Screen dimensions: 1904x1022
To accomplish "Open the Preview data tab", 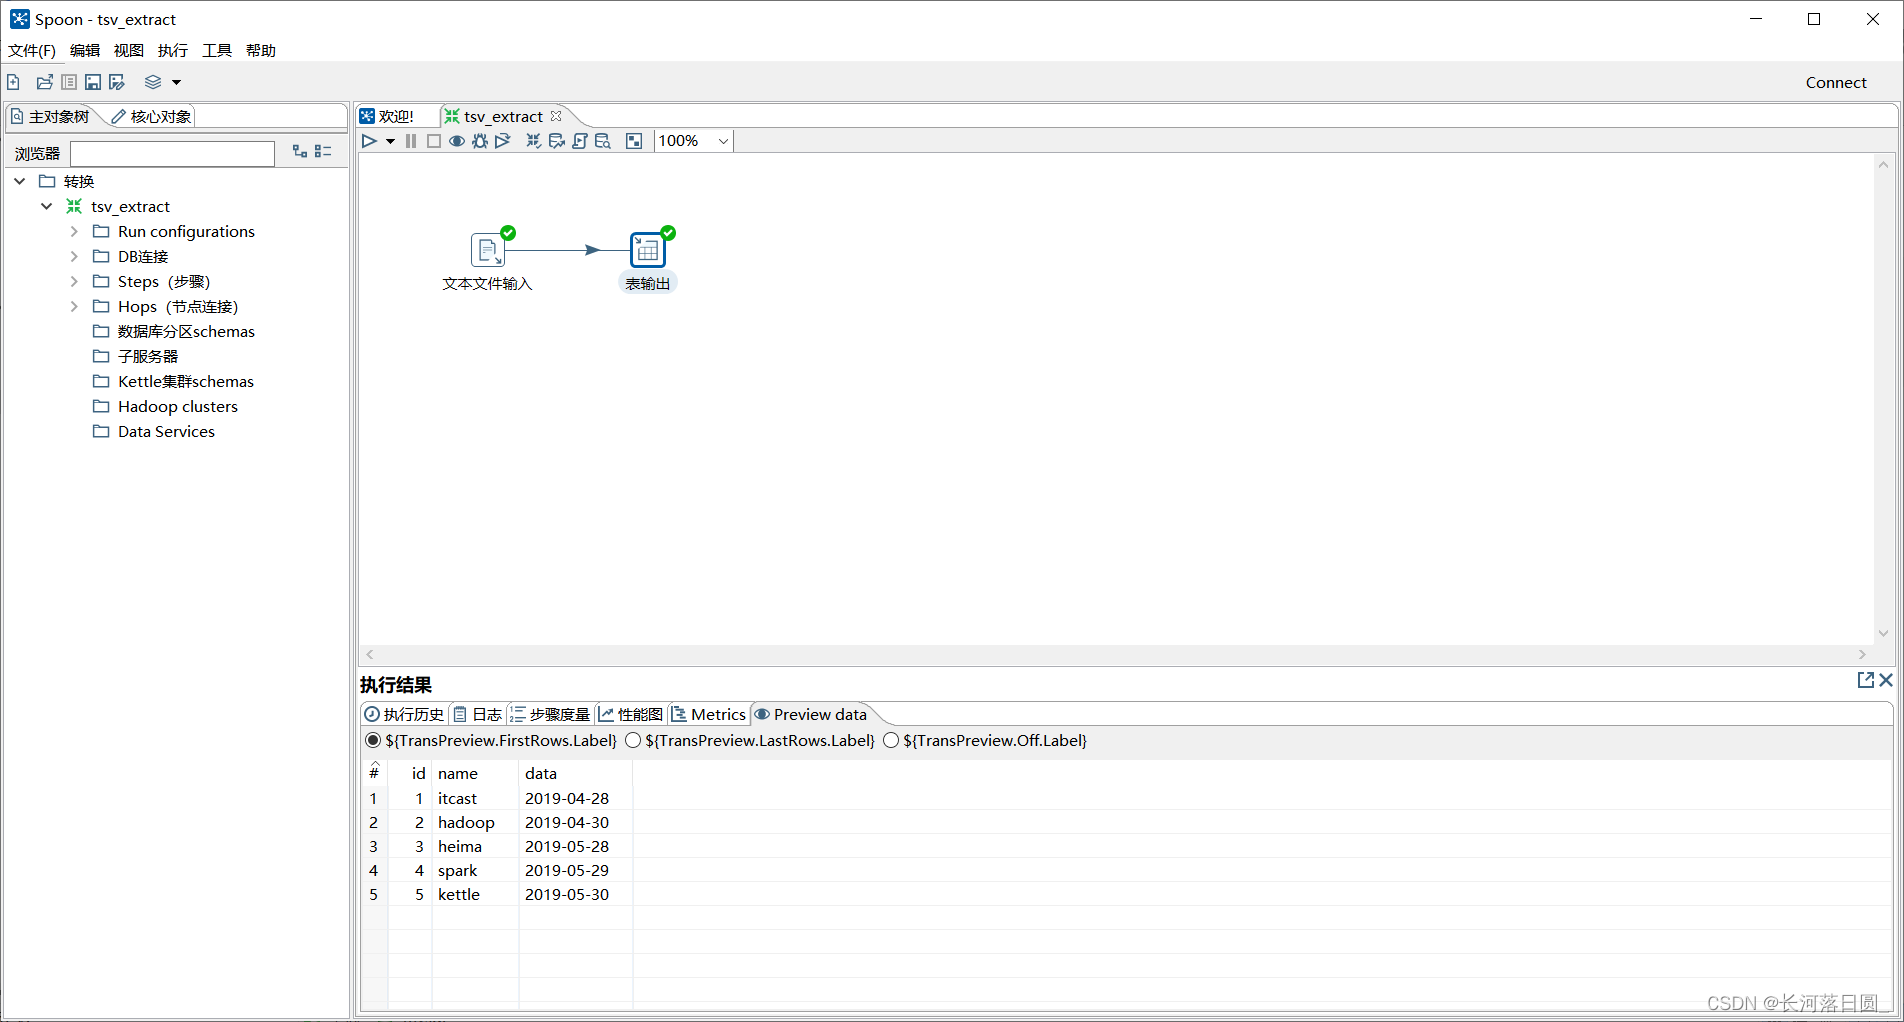I will pyautogui.click(x=811, y=714).
